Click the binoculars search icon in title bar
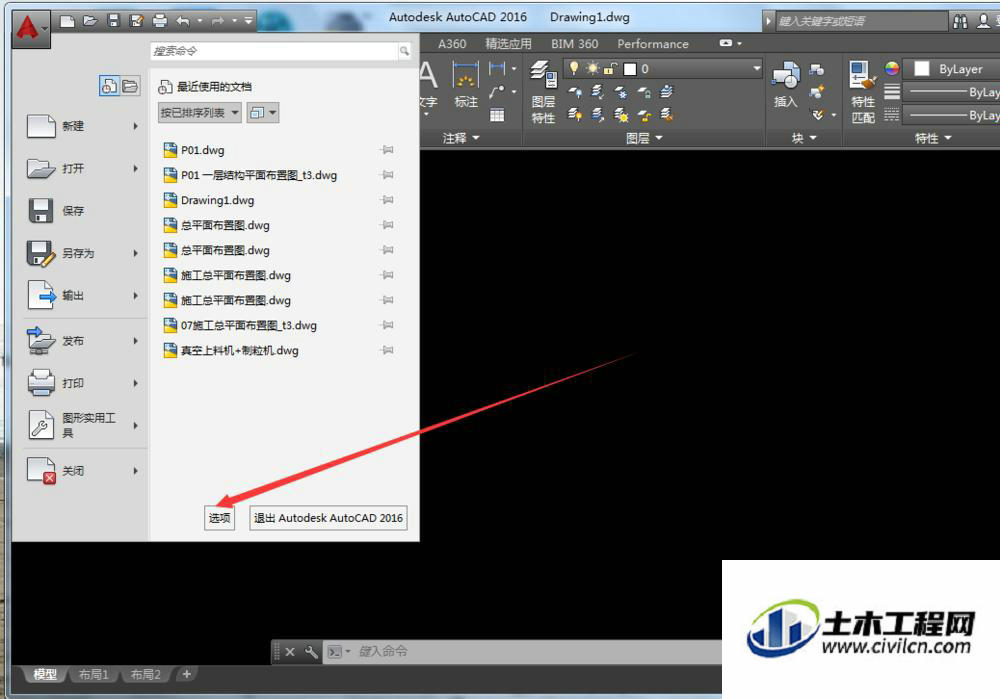Screen dimensions: 1000x699 pyautogui.click(x=960, y=21)
